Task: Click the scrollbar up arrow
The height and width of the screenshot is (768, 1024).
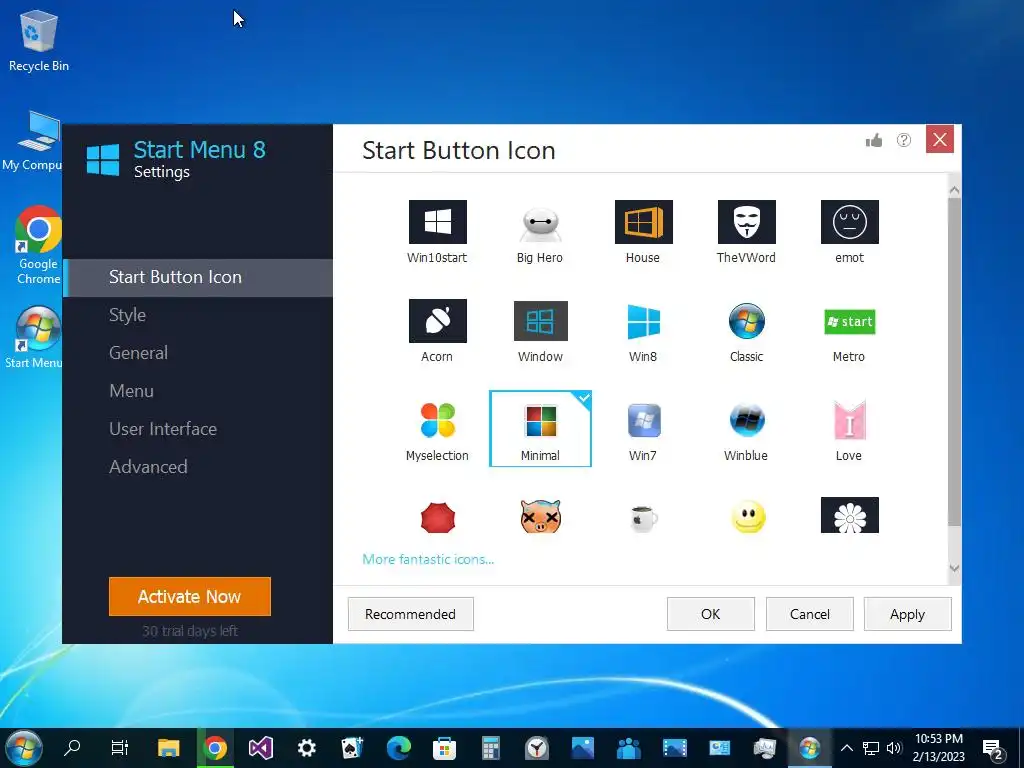Action: (x=954, y=191)
